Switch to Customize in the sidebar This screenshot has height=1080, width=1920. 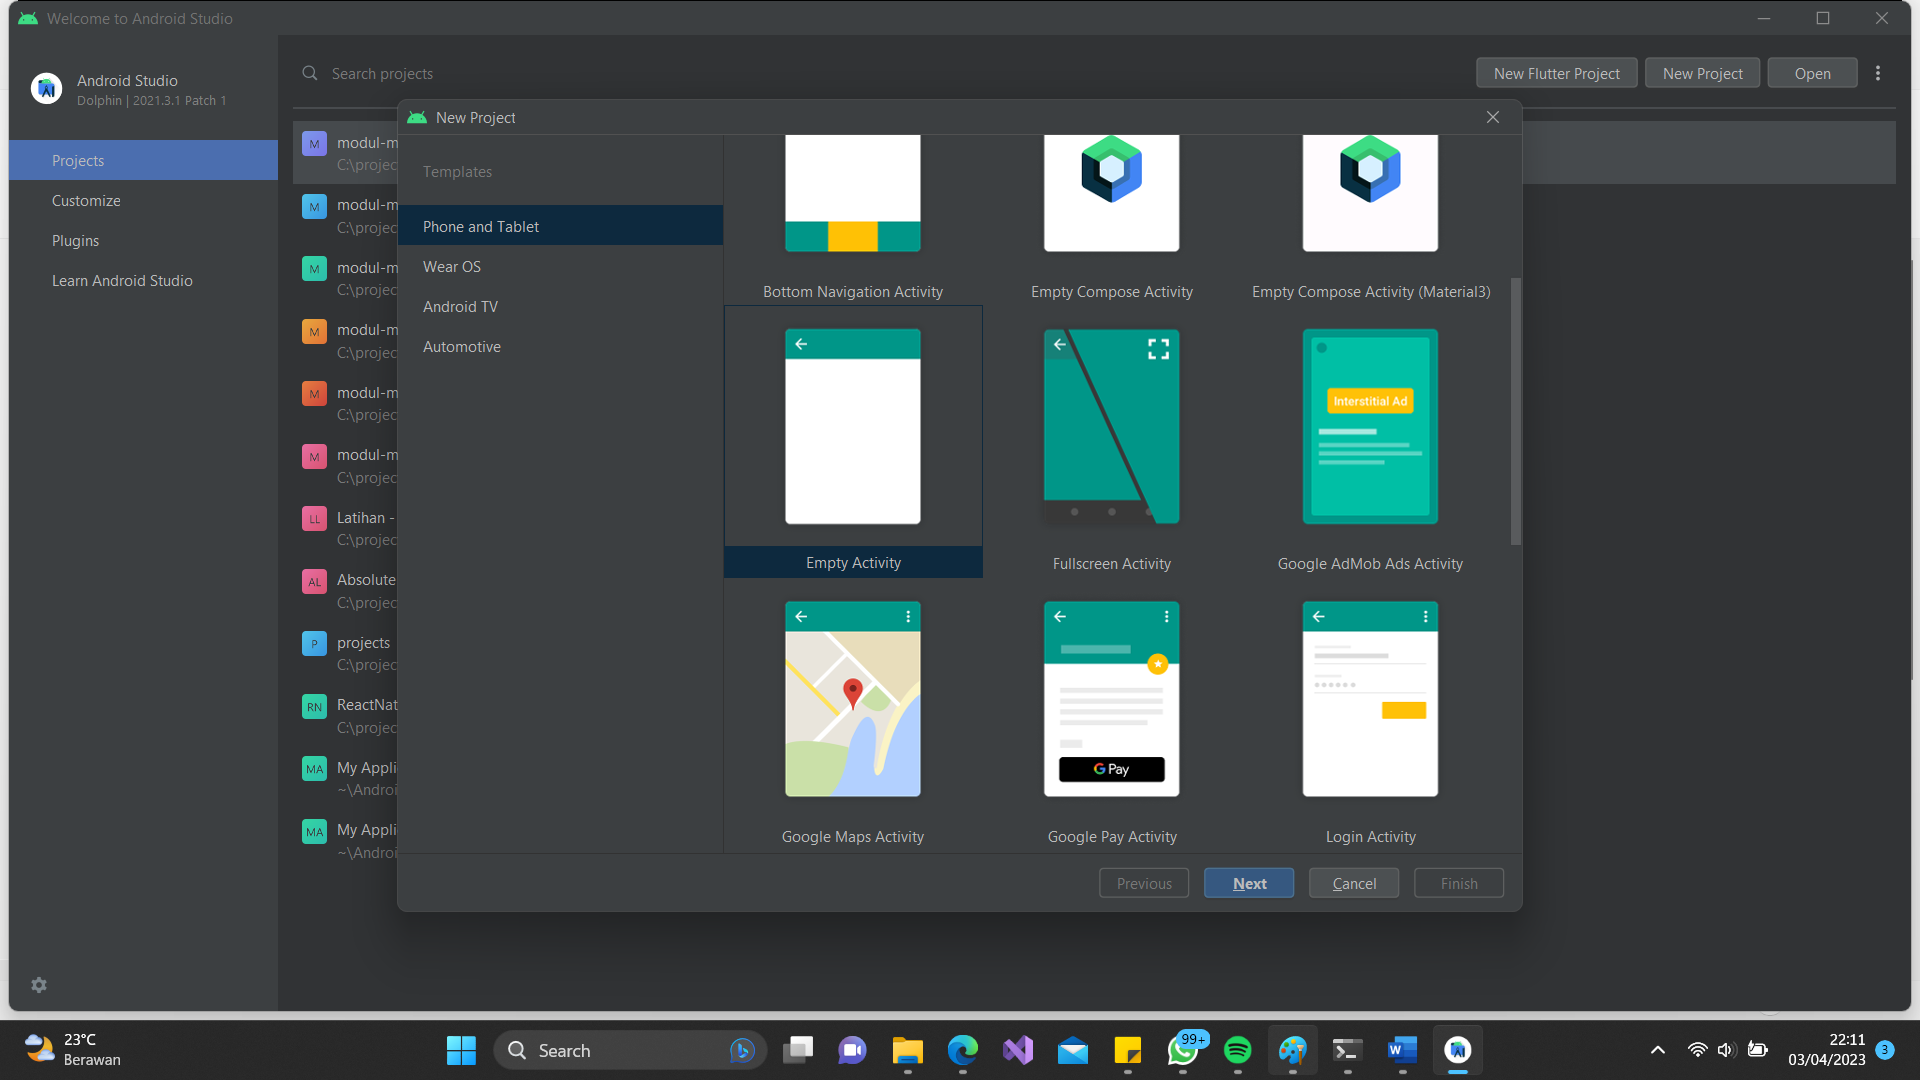(86, 201)
